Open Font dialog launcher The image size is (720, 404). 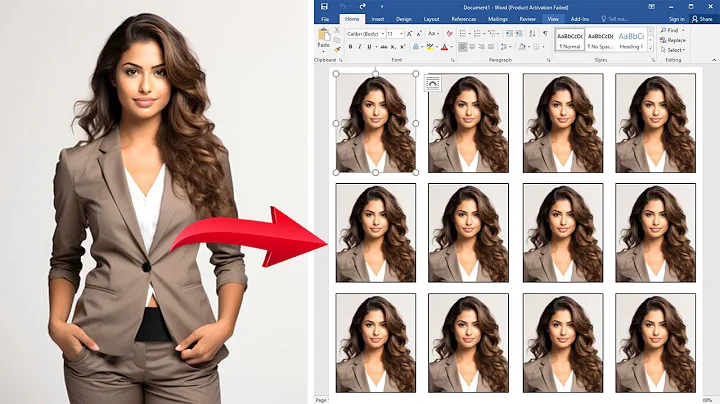pos(453,60)
